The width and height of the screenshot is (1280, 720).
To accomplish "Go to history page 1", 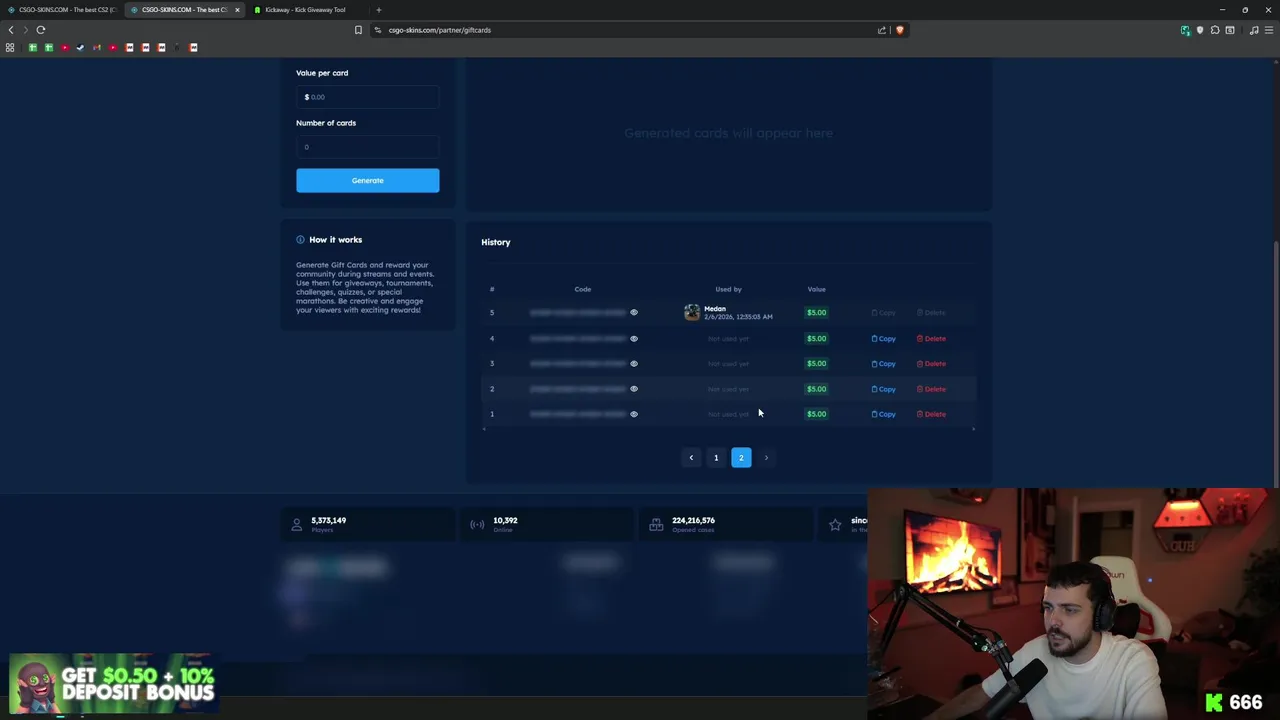I will point(716,458).
